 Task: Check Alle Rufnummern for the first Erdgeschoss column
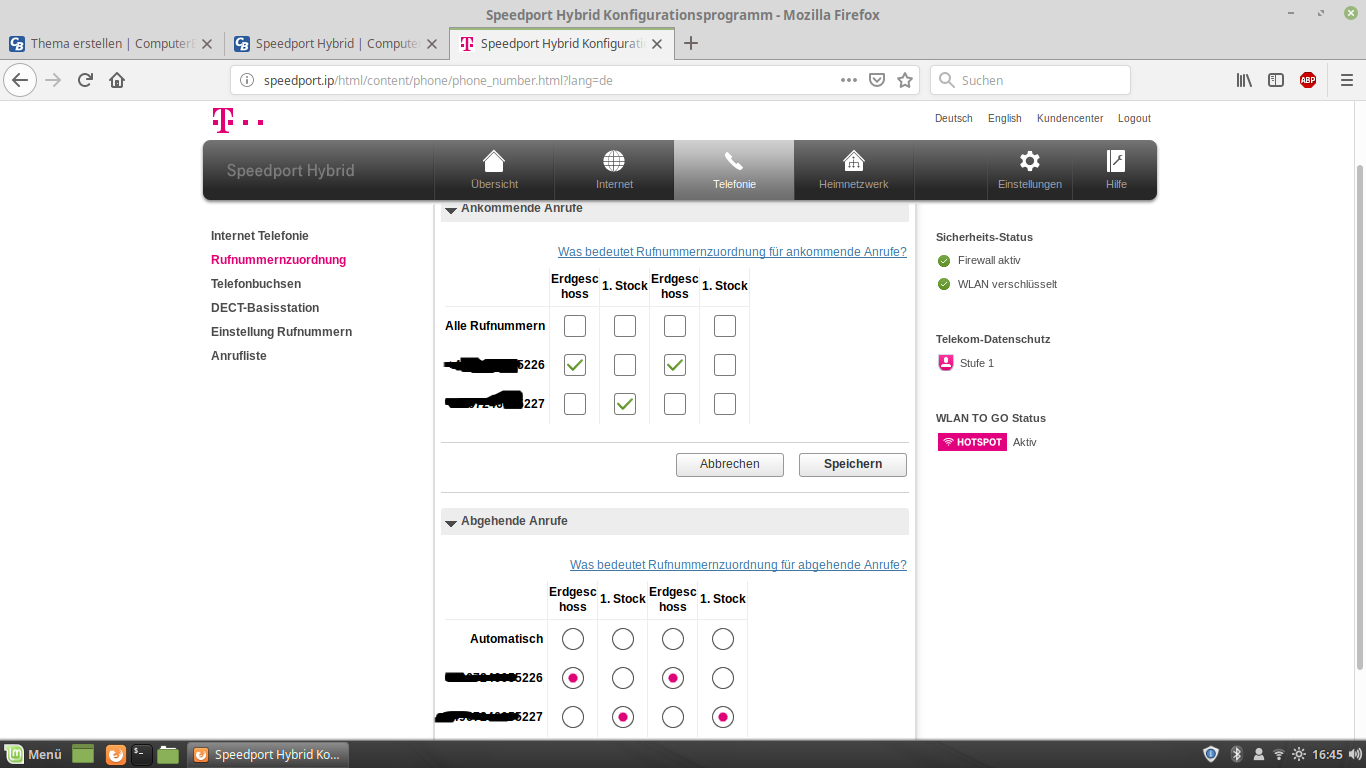click(x=575, y=326)
